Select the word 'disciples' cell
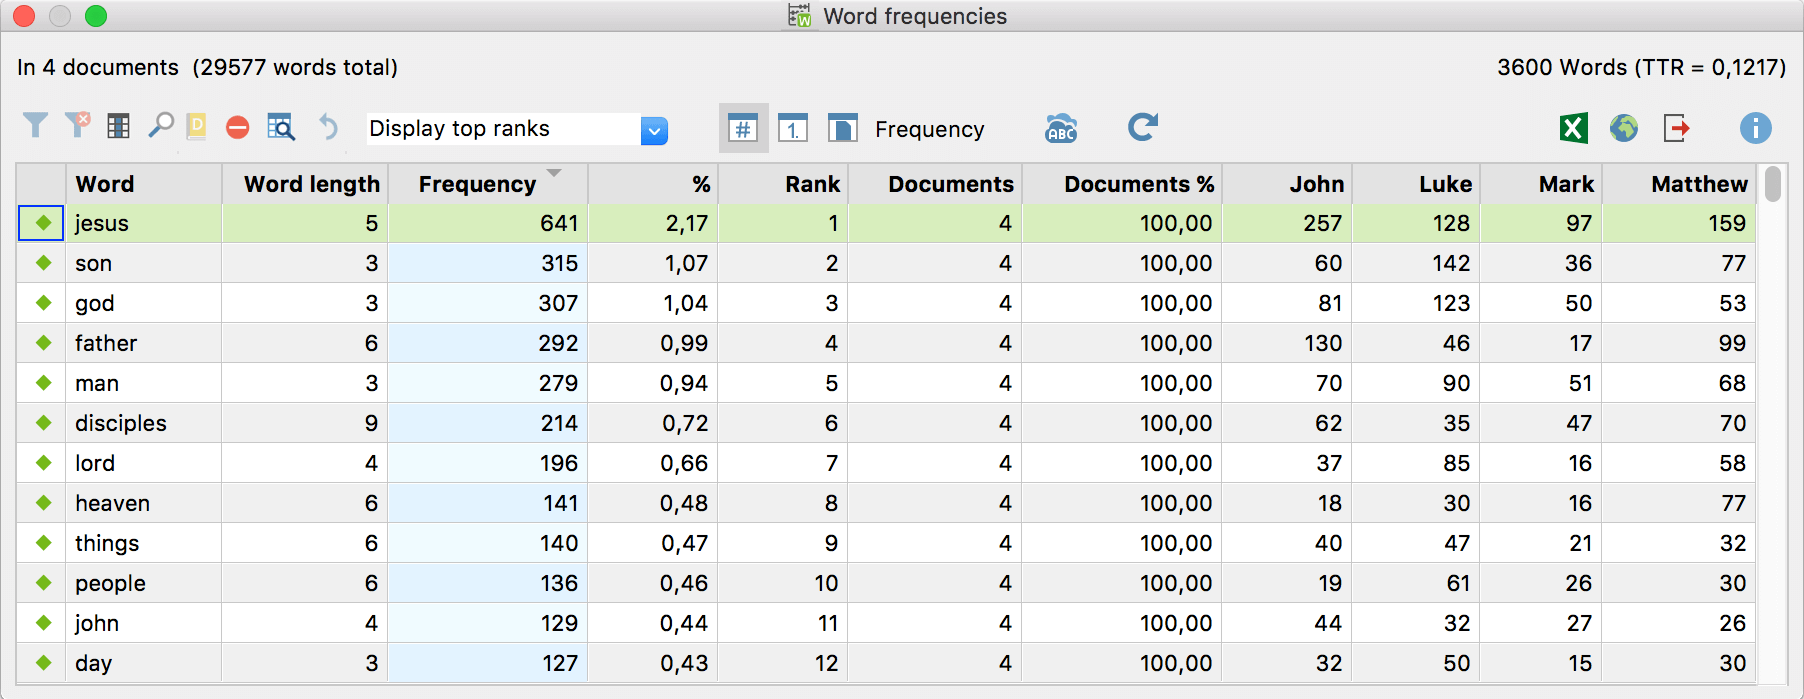Screen dimensions: 1804x699 click(x=144, y=423)
